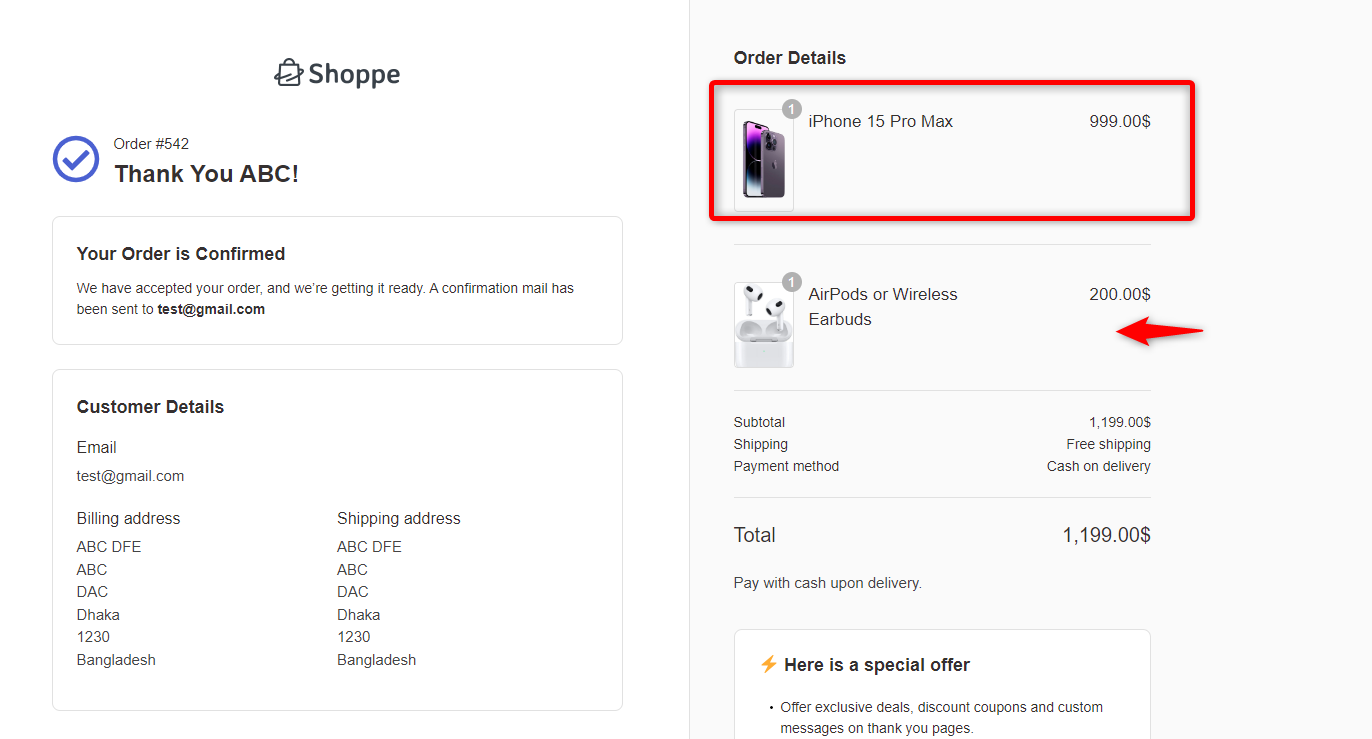Click Dhaka in the billing address
The image size is (1372, 739).
(x=98, y=615)
